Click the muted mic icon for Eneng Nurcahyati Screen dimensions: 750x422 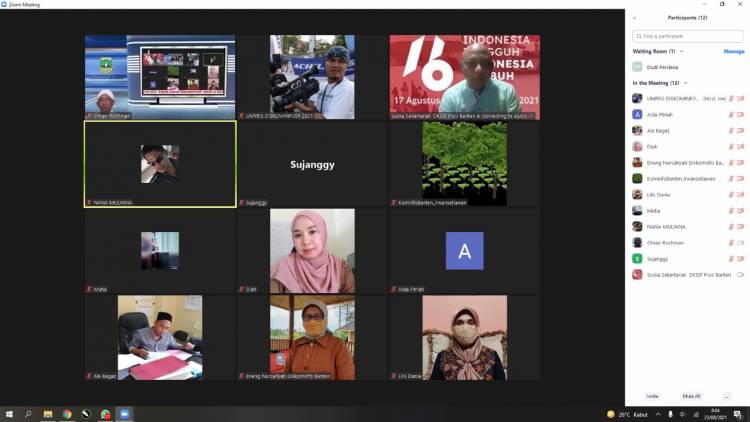coord(731,163)
